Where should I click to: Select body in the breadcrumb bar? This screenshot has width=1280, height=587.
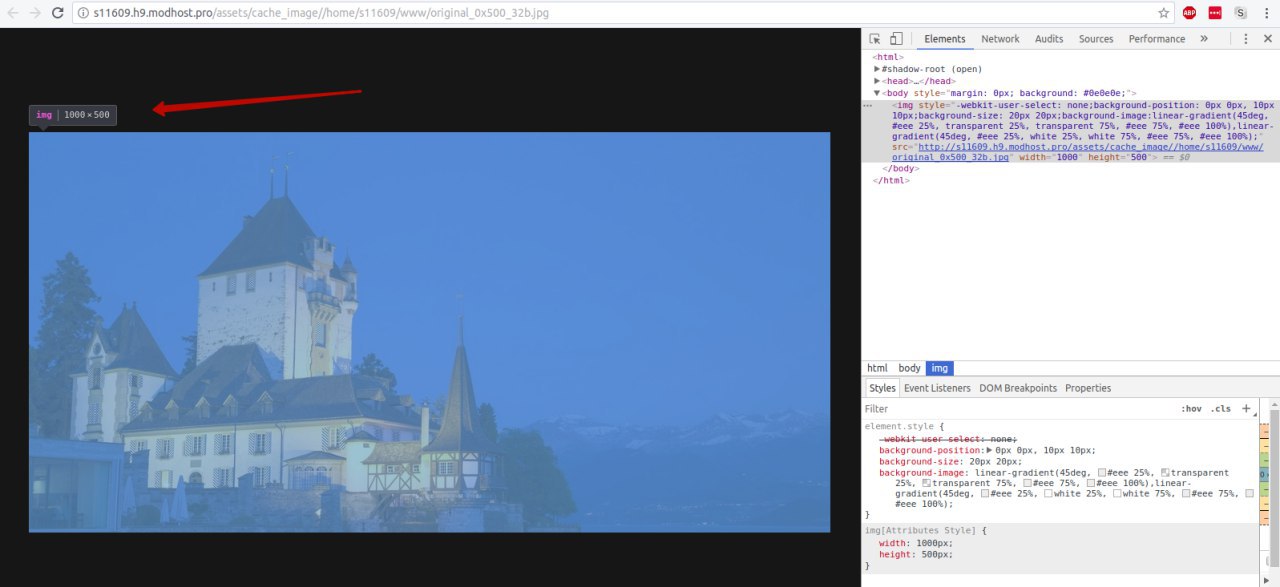pos(909,368)
